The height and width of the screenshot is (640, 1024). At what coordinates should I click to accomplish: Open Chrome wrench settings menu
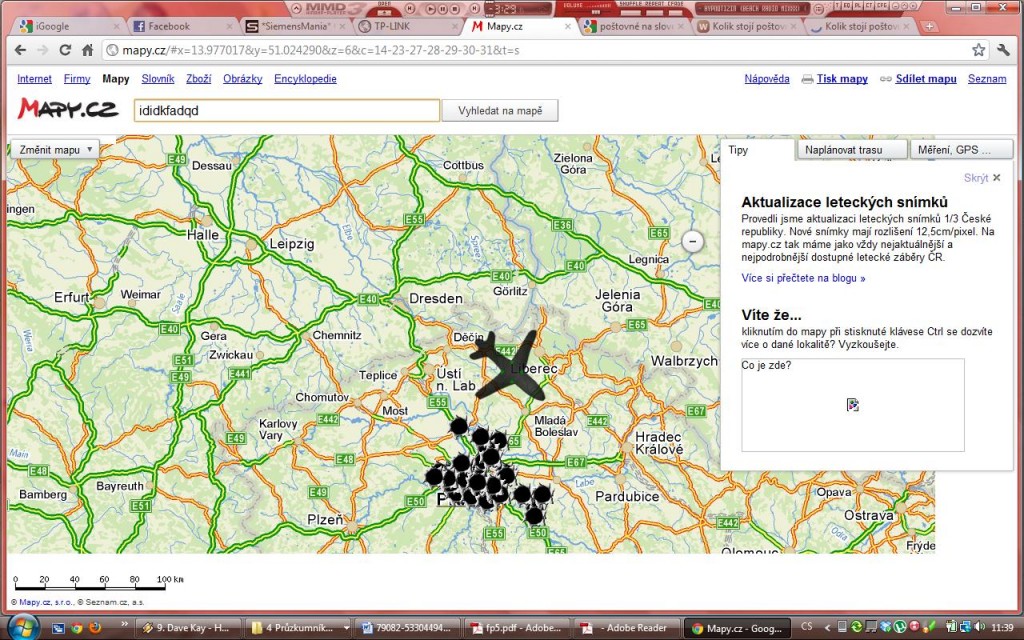(x=1004, y=50)
